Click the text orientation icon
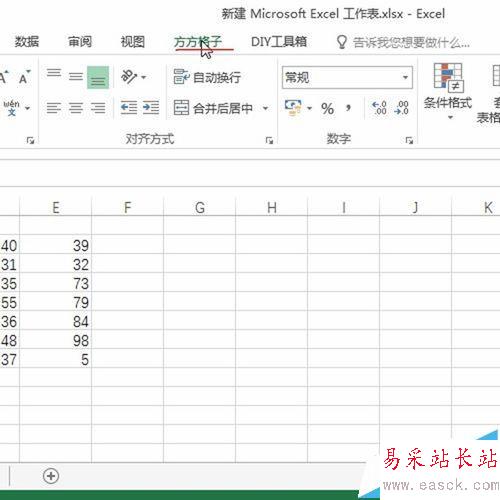500x500 pixels. coord(129,77)
